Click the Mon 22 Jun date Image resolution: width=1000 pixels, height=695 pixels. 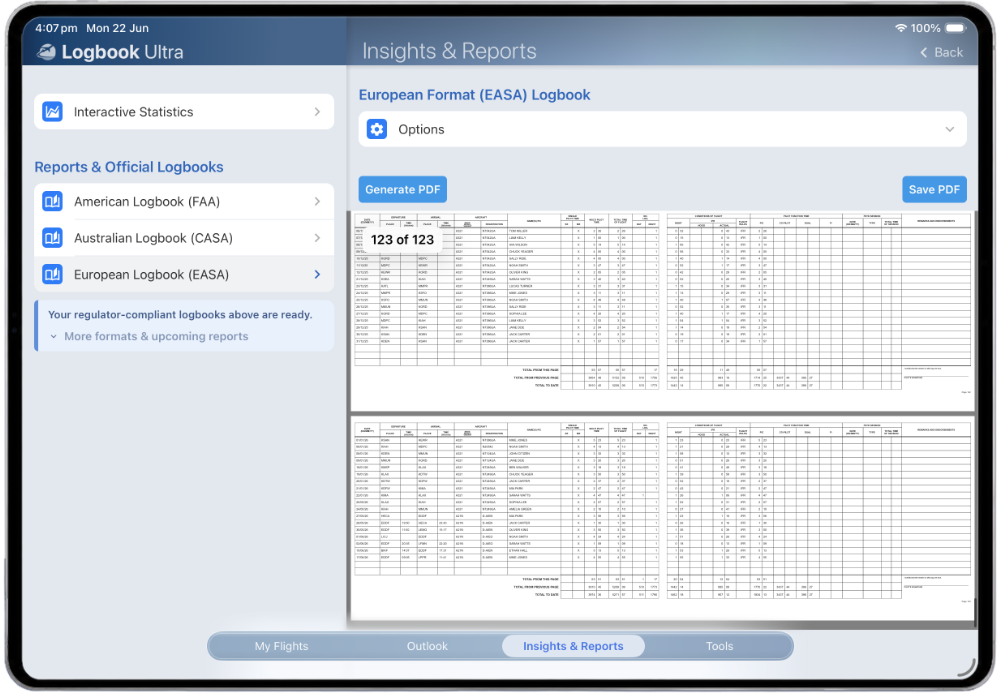117,28
